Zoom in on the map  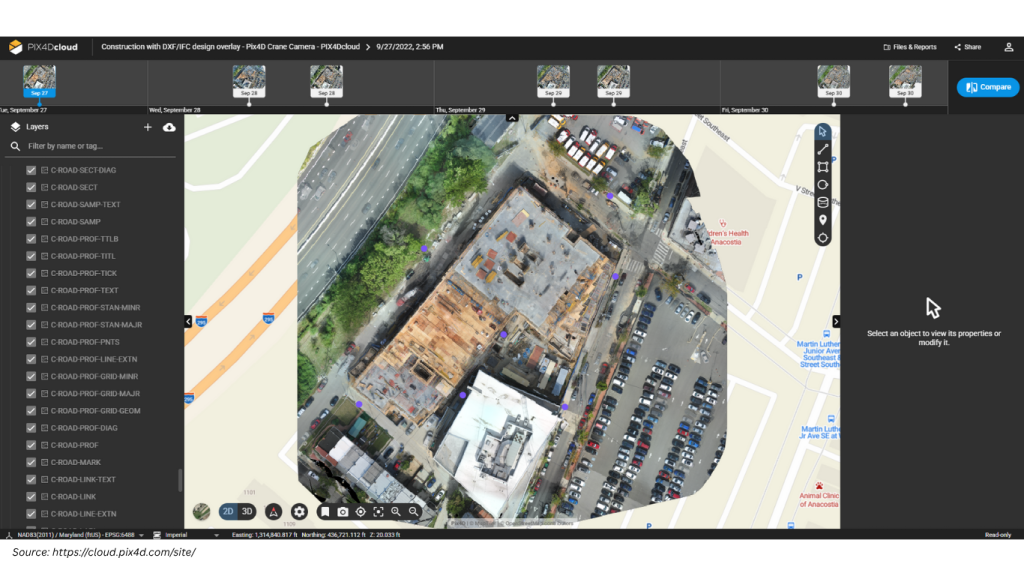[396, 512]
